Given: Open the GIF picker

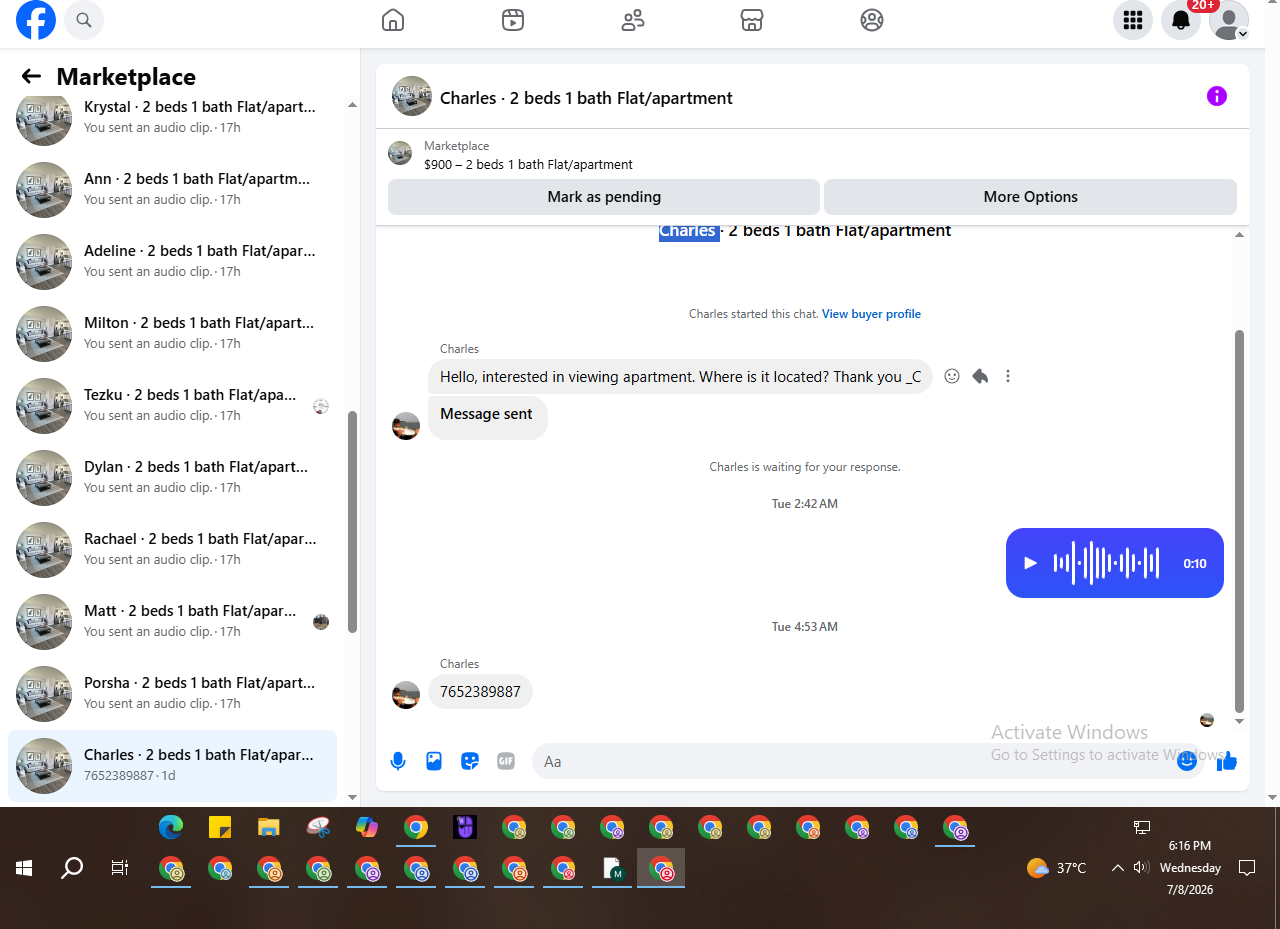Looking at the screenshot, I should (x=506, y=761).
